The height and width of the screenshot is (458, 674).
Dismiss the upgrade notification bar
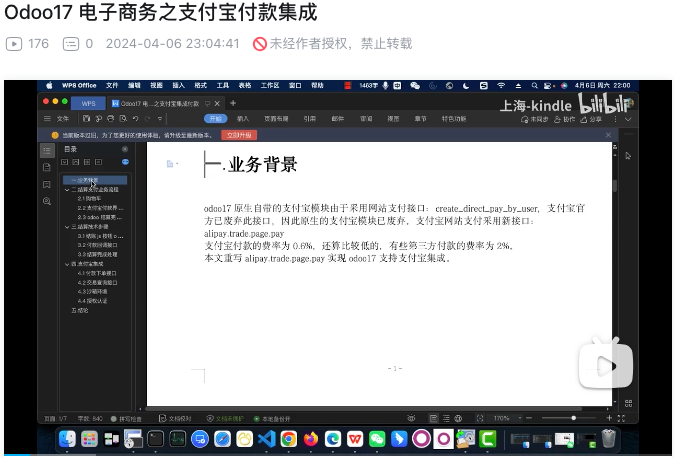point(608,135)
